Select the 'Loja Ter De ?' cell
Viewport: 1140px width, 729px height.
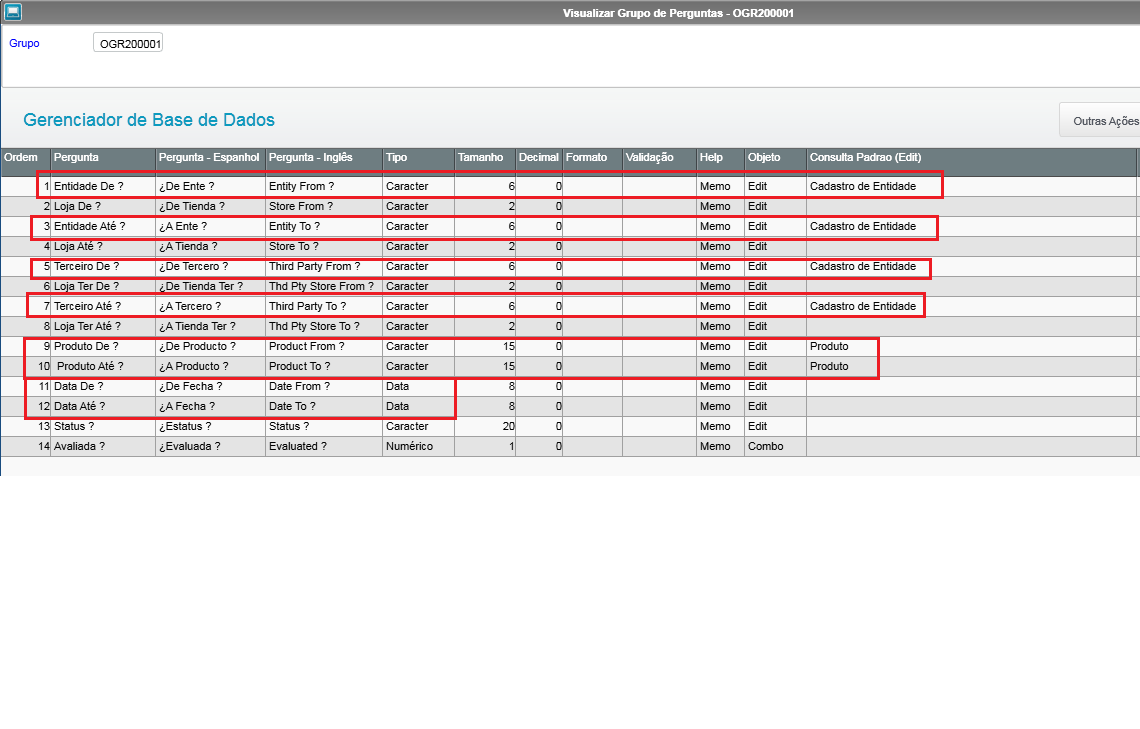103,286
